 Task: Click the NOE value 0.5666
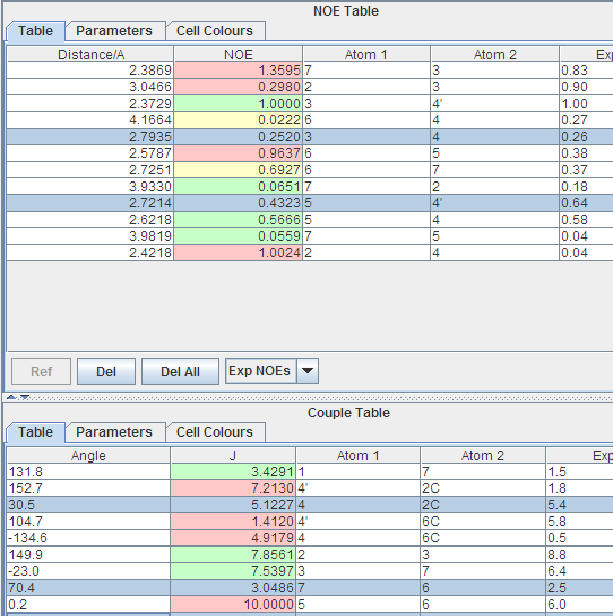238,219
